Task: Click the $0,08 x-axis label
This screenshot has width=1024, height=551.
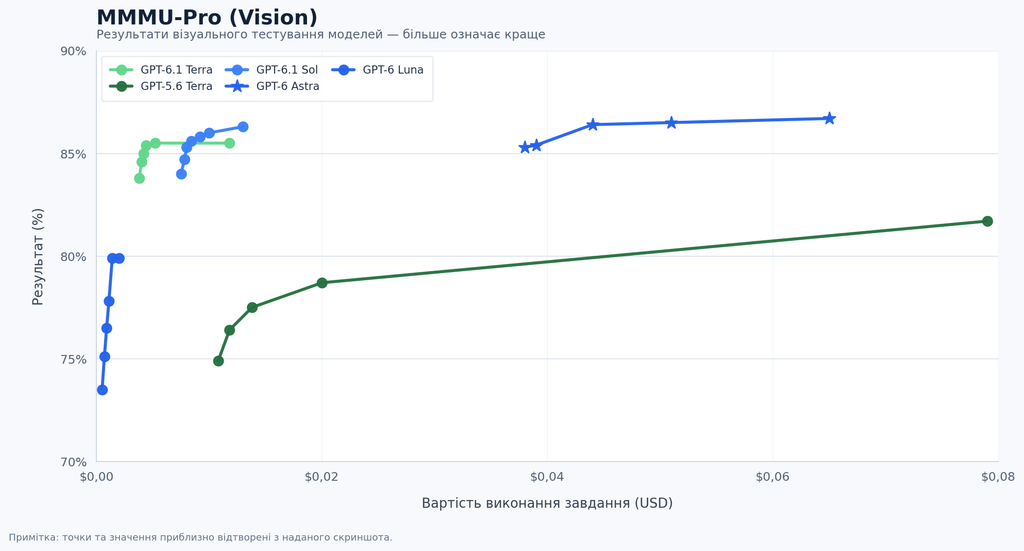Action: [998, 477]
